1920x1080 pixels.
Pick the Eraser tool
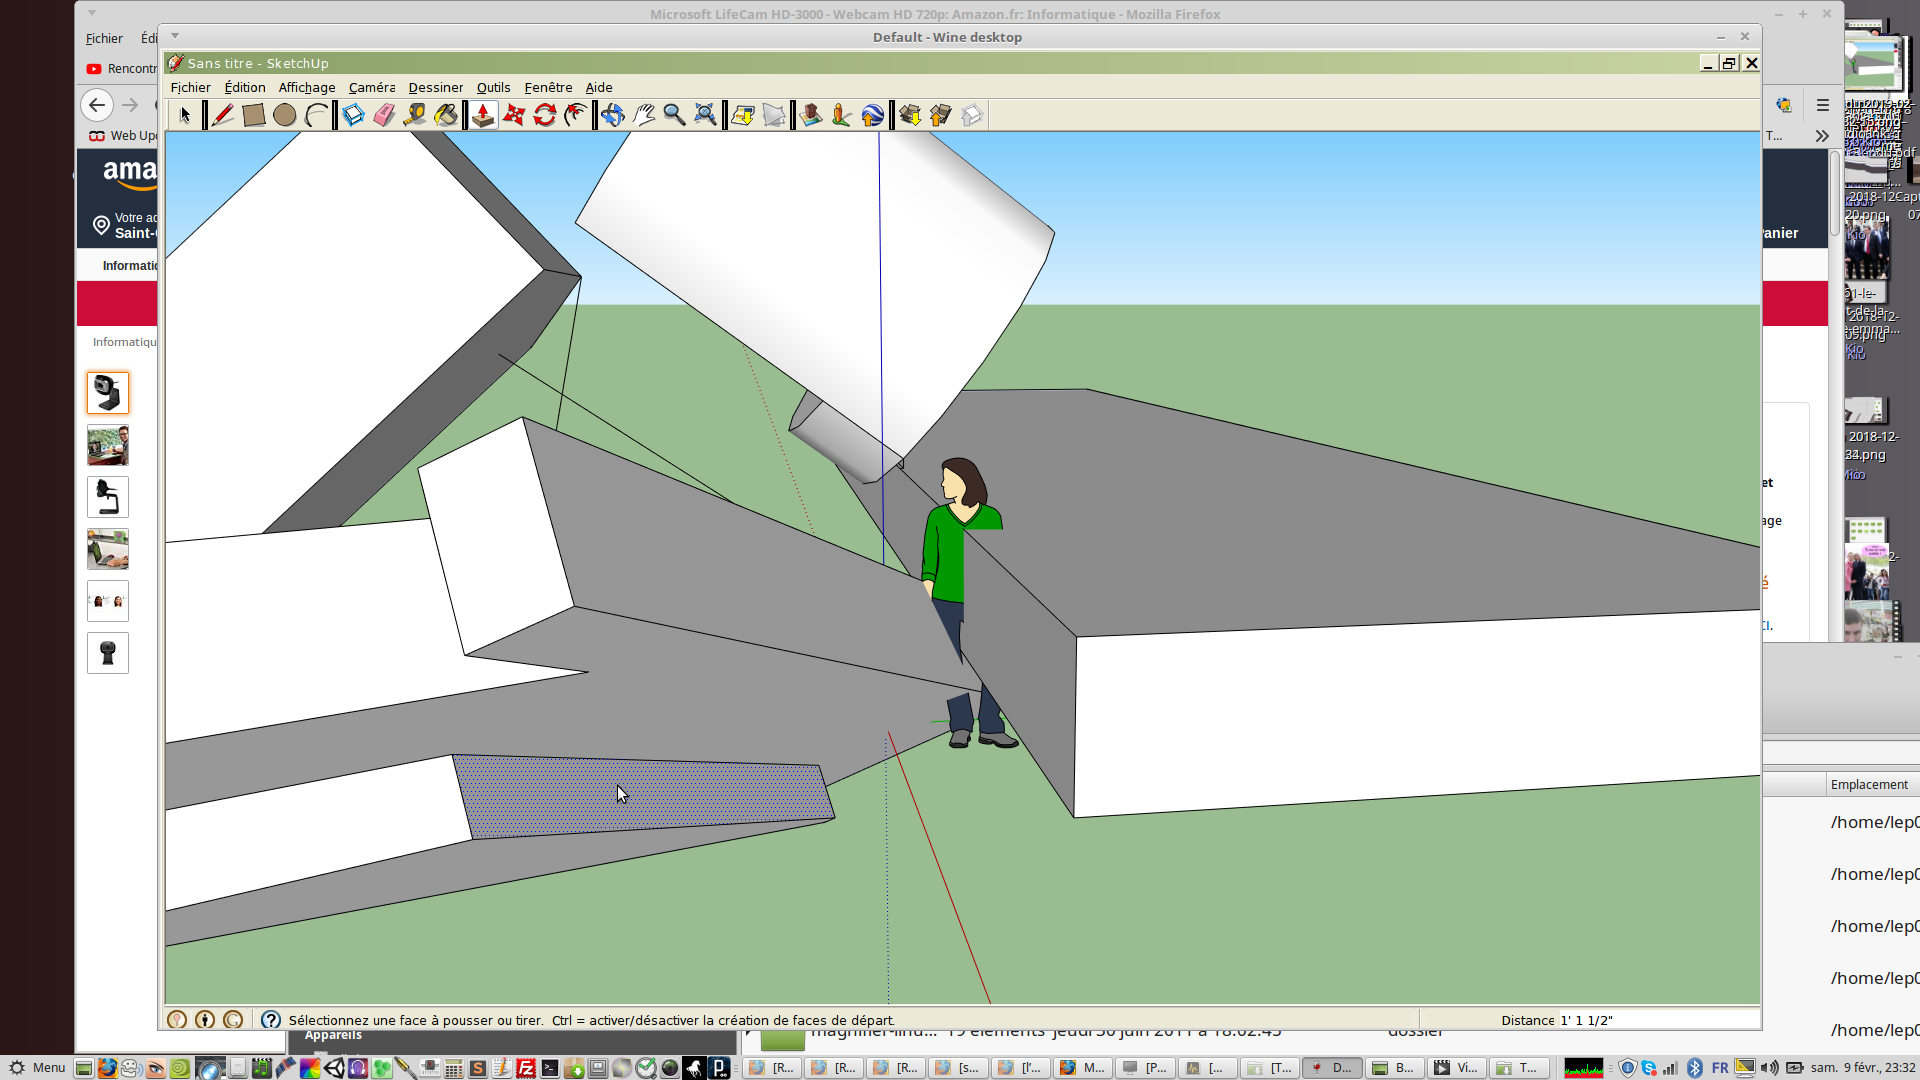point(384,115)
